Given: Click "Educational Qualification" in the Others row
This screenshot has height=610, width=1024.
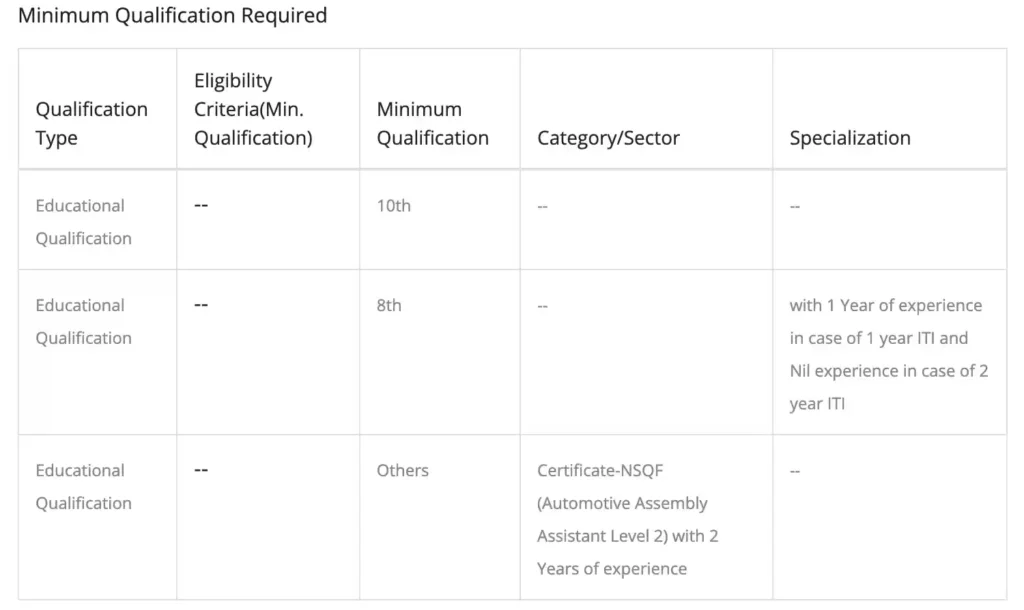Looking at the screenshot, I should click(83, 486).
